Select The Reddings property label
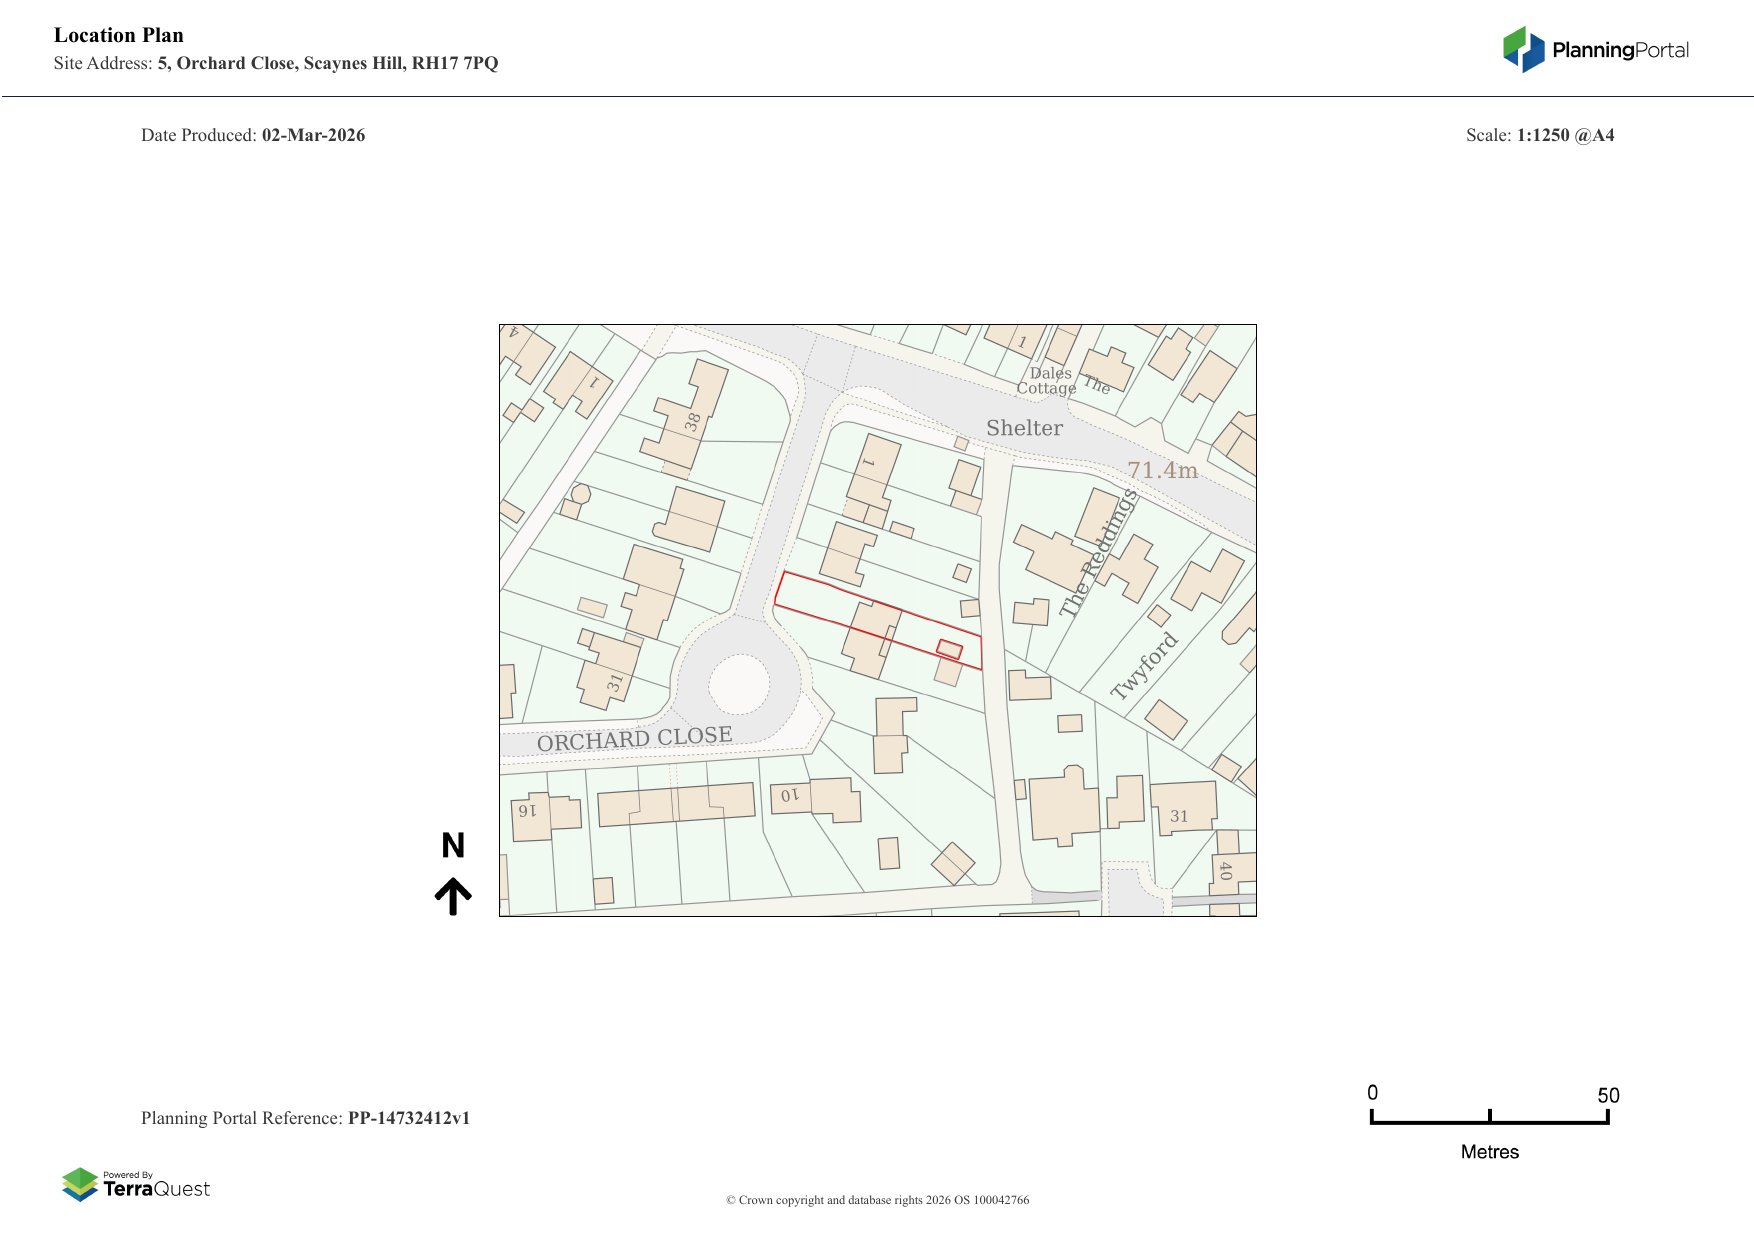Screen dimensions: 1754x1241 pyautogui.click(x=1098, y=555)
